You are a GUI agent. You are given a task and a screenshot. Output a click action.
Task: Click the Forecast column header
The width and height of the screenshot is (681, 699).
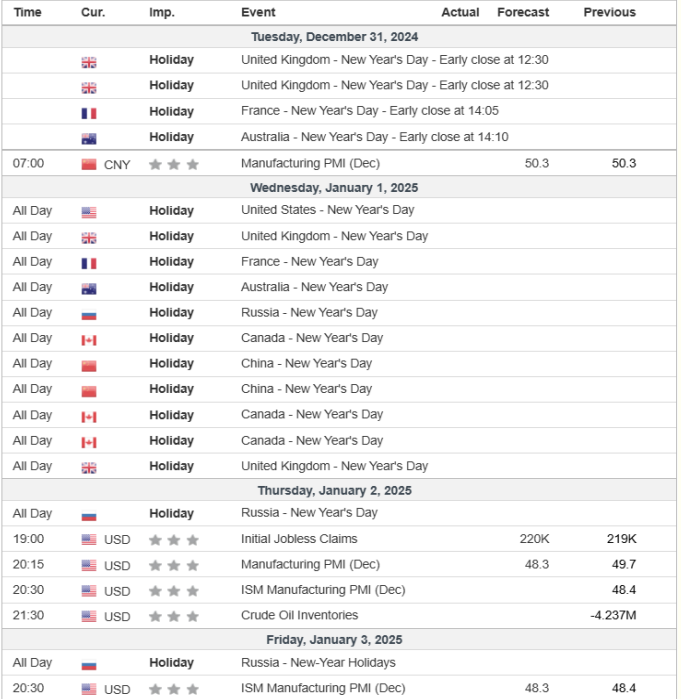point(523,12)
